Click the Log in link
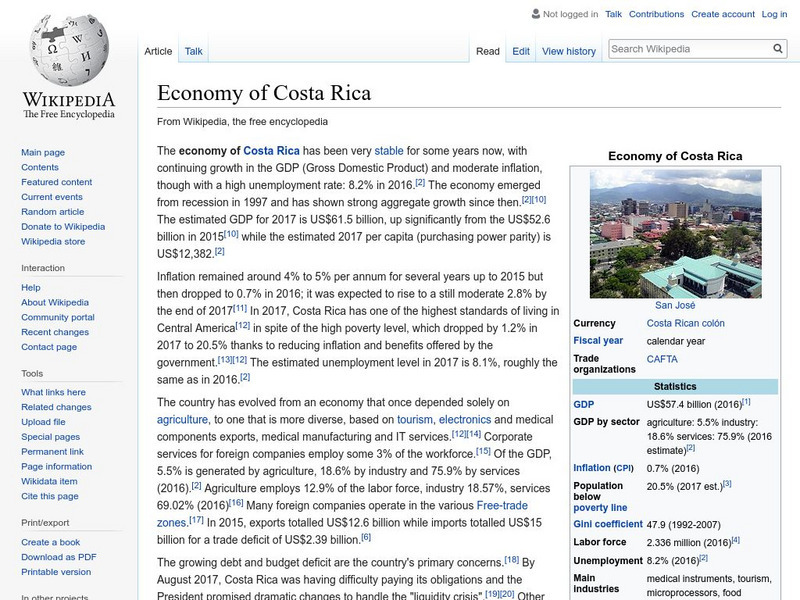800x600 pixels. coord(774,14)
